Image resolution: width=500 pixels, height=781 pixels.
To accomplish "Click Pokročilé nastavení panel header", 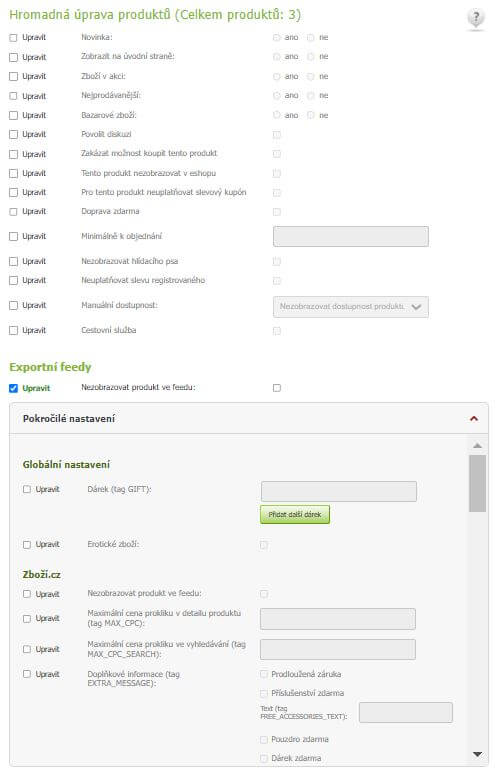I will point(249,418).
